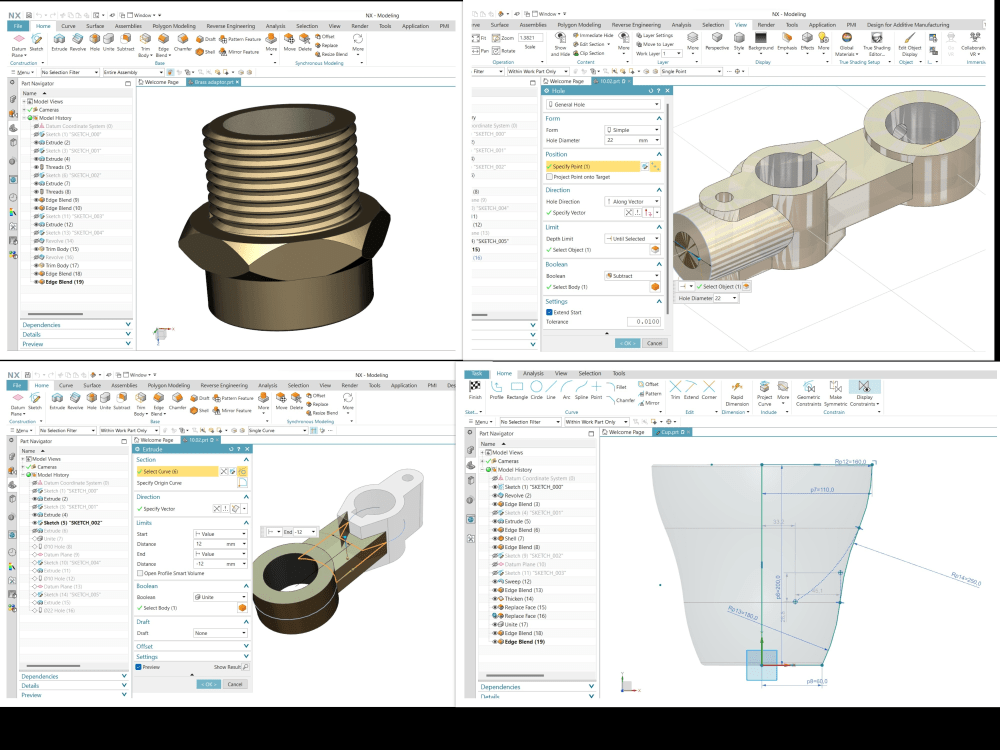Click OK in the Extrude dialog
Image resolution: width=1000 pixels, height=750 pixels.
207,684
